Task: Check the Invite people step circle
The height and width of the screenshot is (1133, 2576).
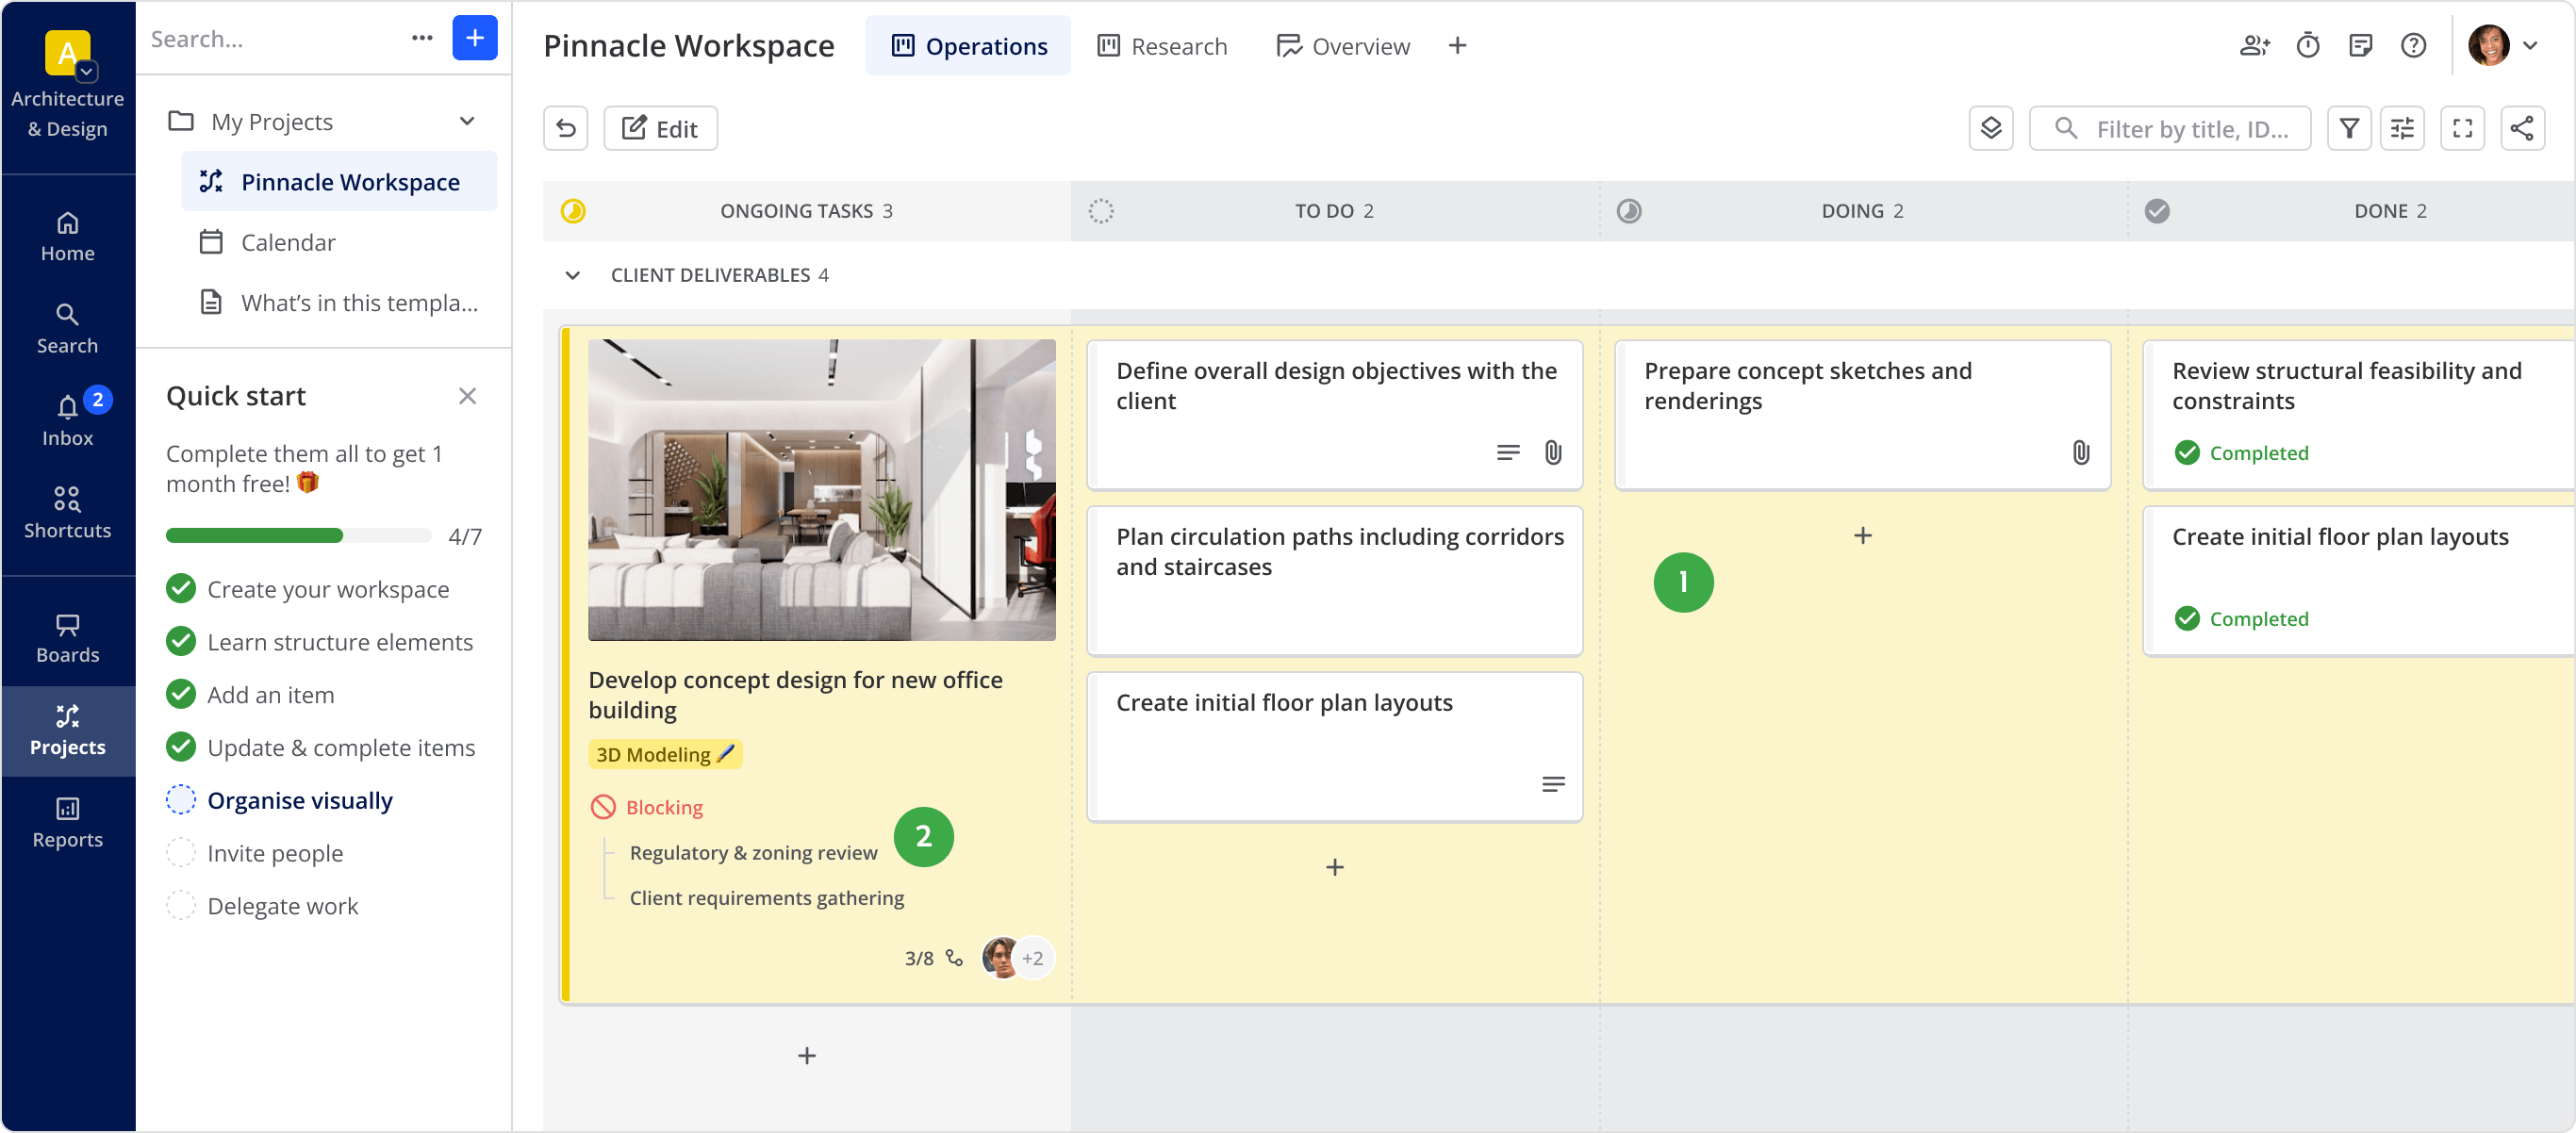Action: 181,853
